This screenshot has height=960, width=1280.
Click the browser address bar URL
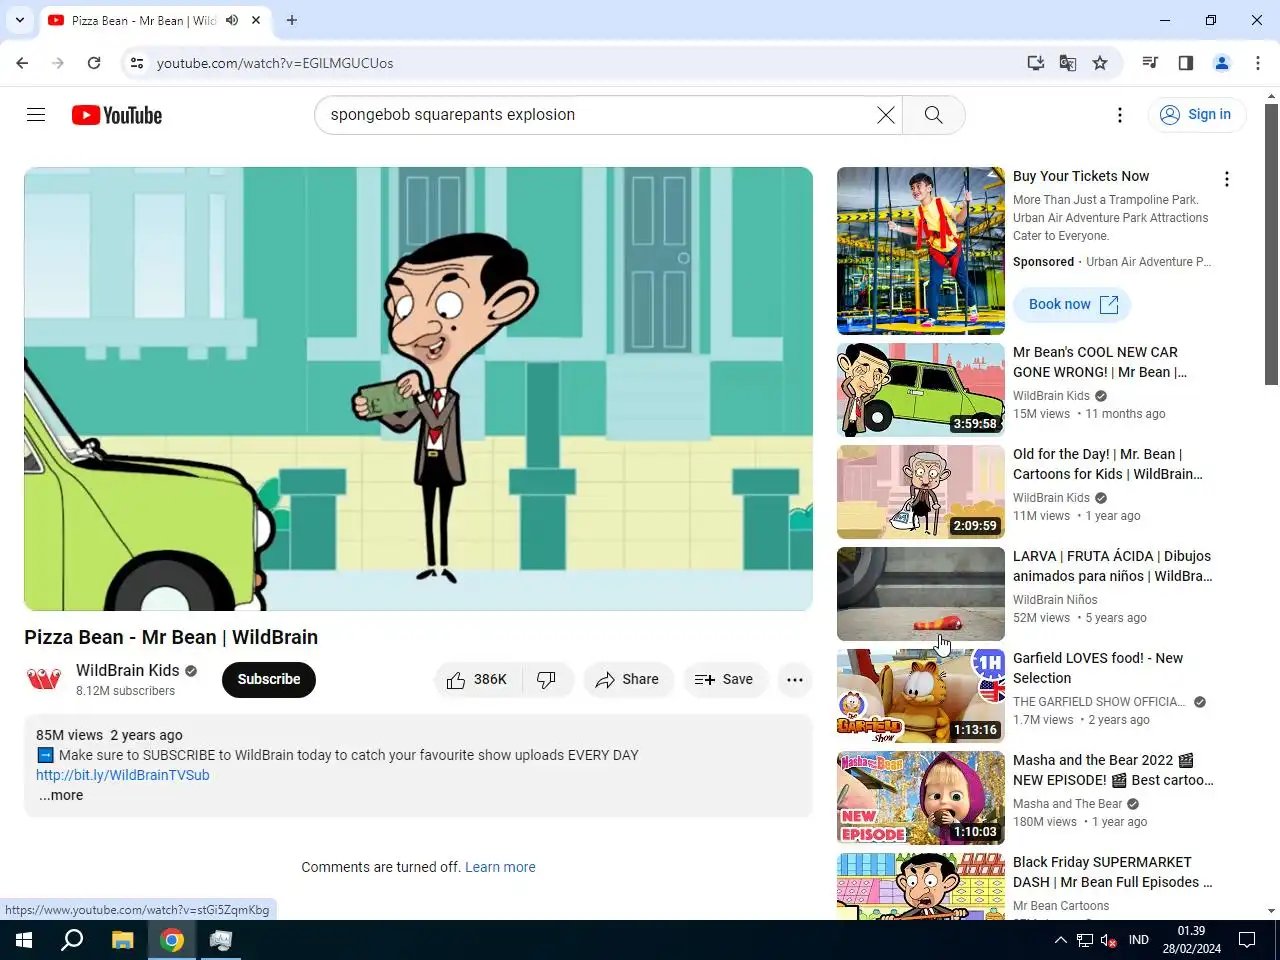(x=275, y=63)
